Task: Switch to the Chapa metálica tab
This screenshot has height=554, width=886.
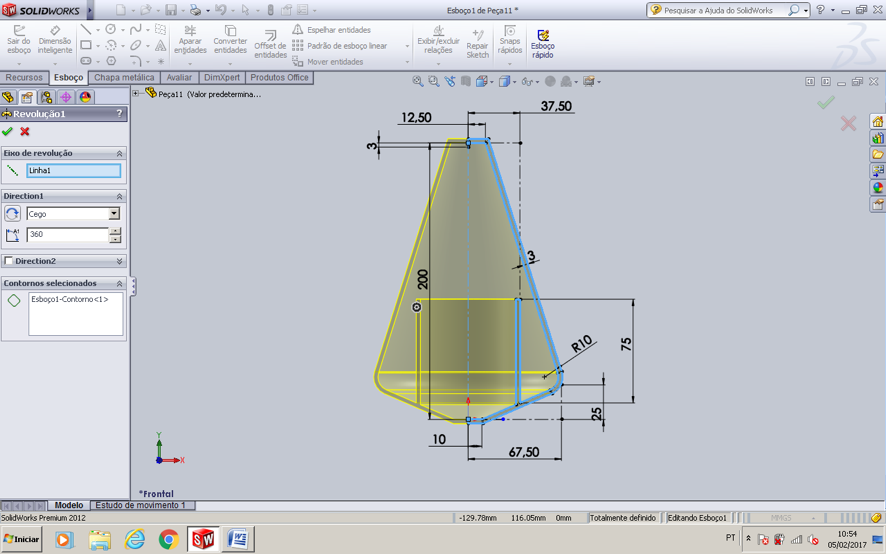Action: tap(124, 77)
